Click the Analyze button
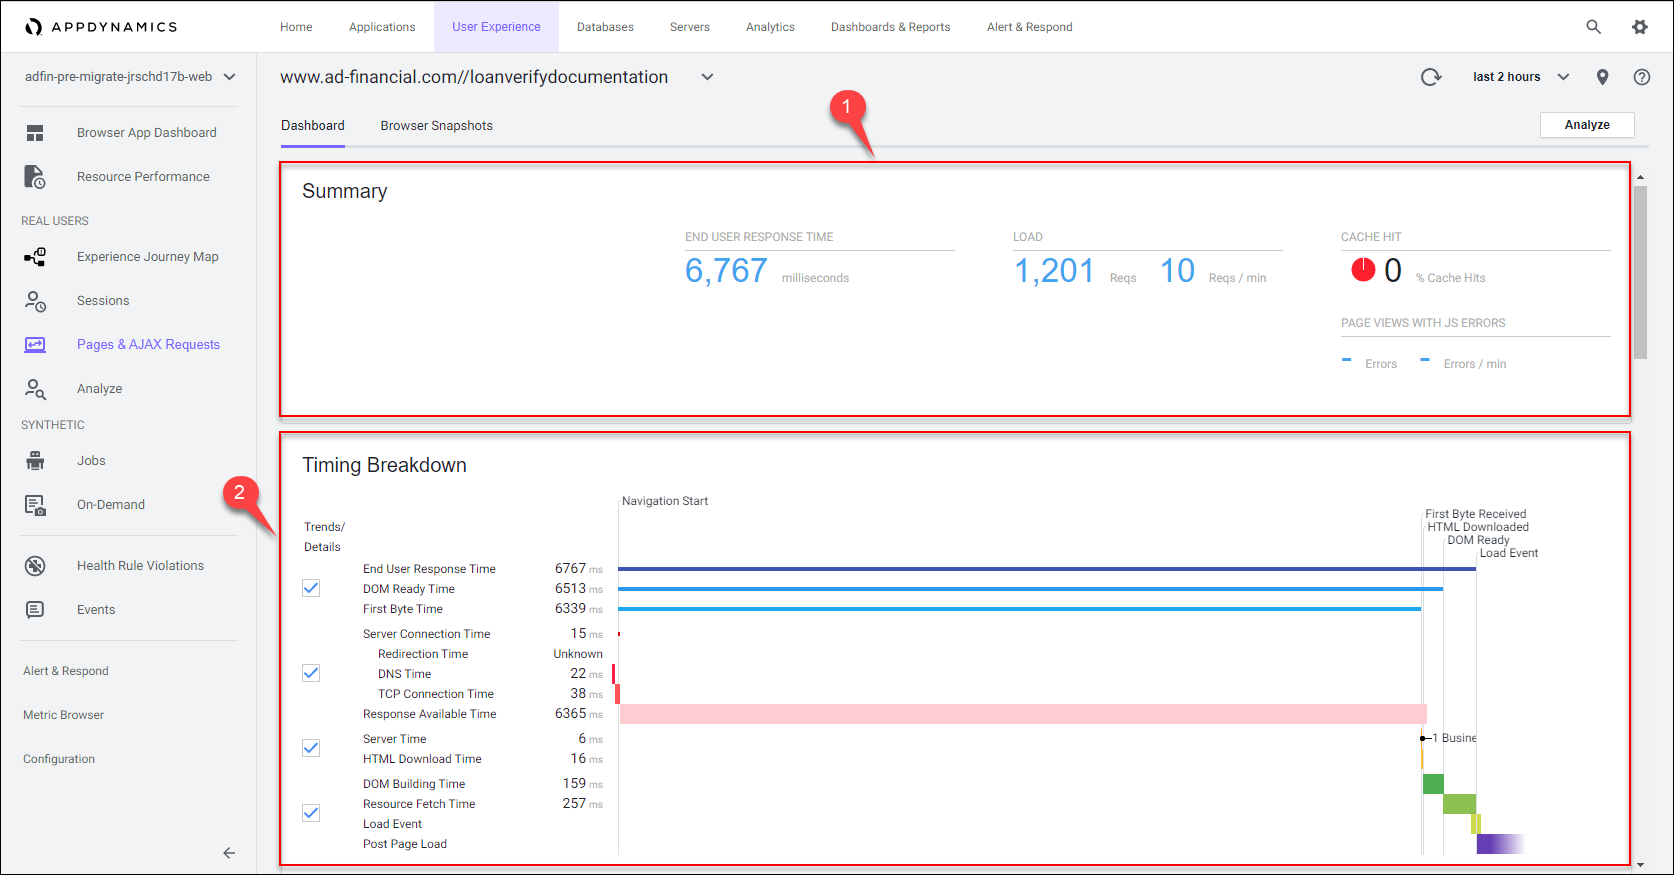The image size is (1674, 875). 1586,125
